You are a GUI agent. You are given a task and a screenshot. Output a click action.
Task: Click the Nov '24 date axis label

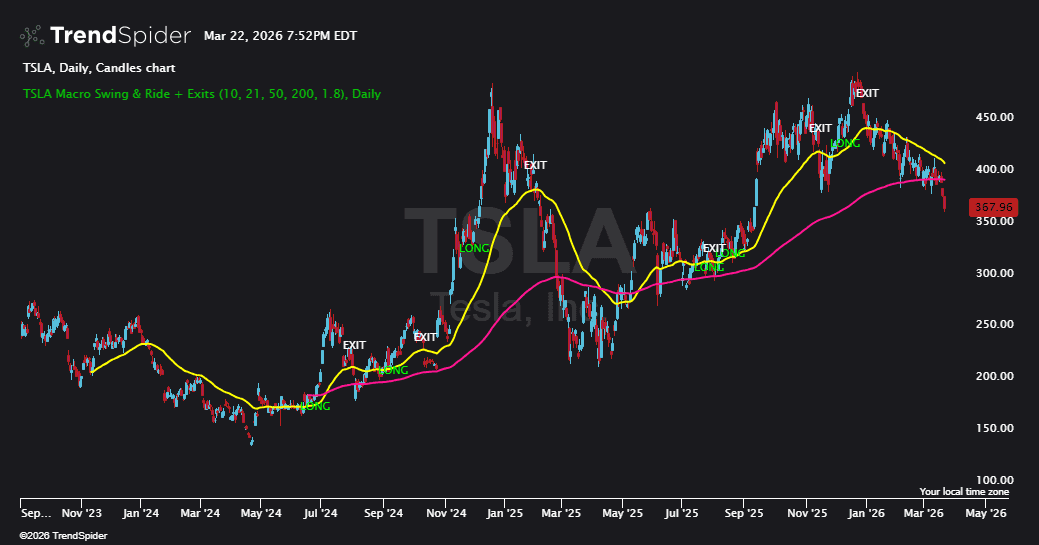click(x=446, y=513)
